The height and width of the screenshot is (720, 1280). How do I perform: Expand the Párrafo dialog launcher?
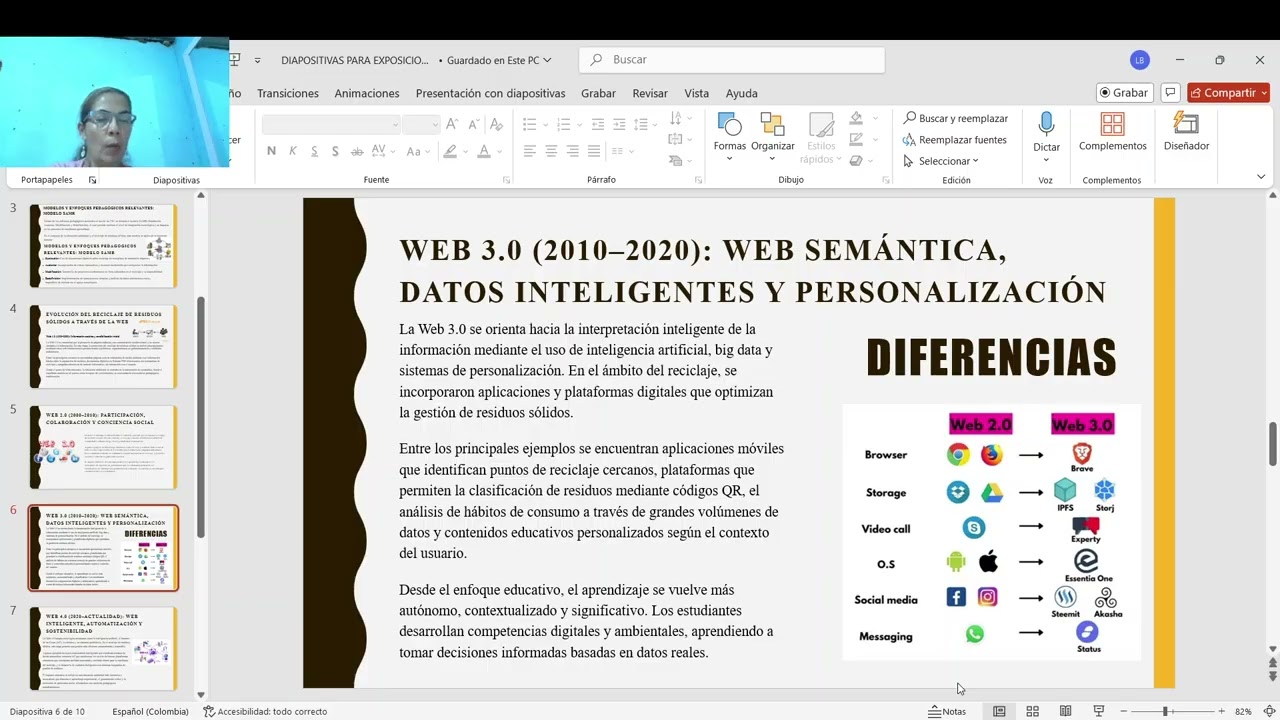click(x=698, y=180)
